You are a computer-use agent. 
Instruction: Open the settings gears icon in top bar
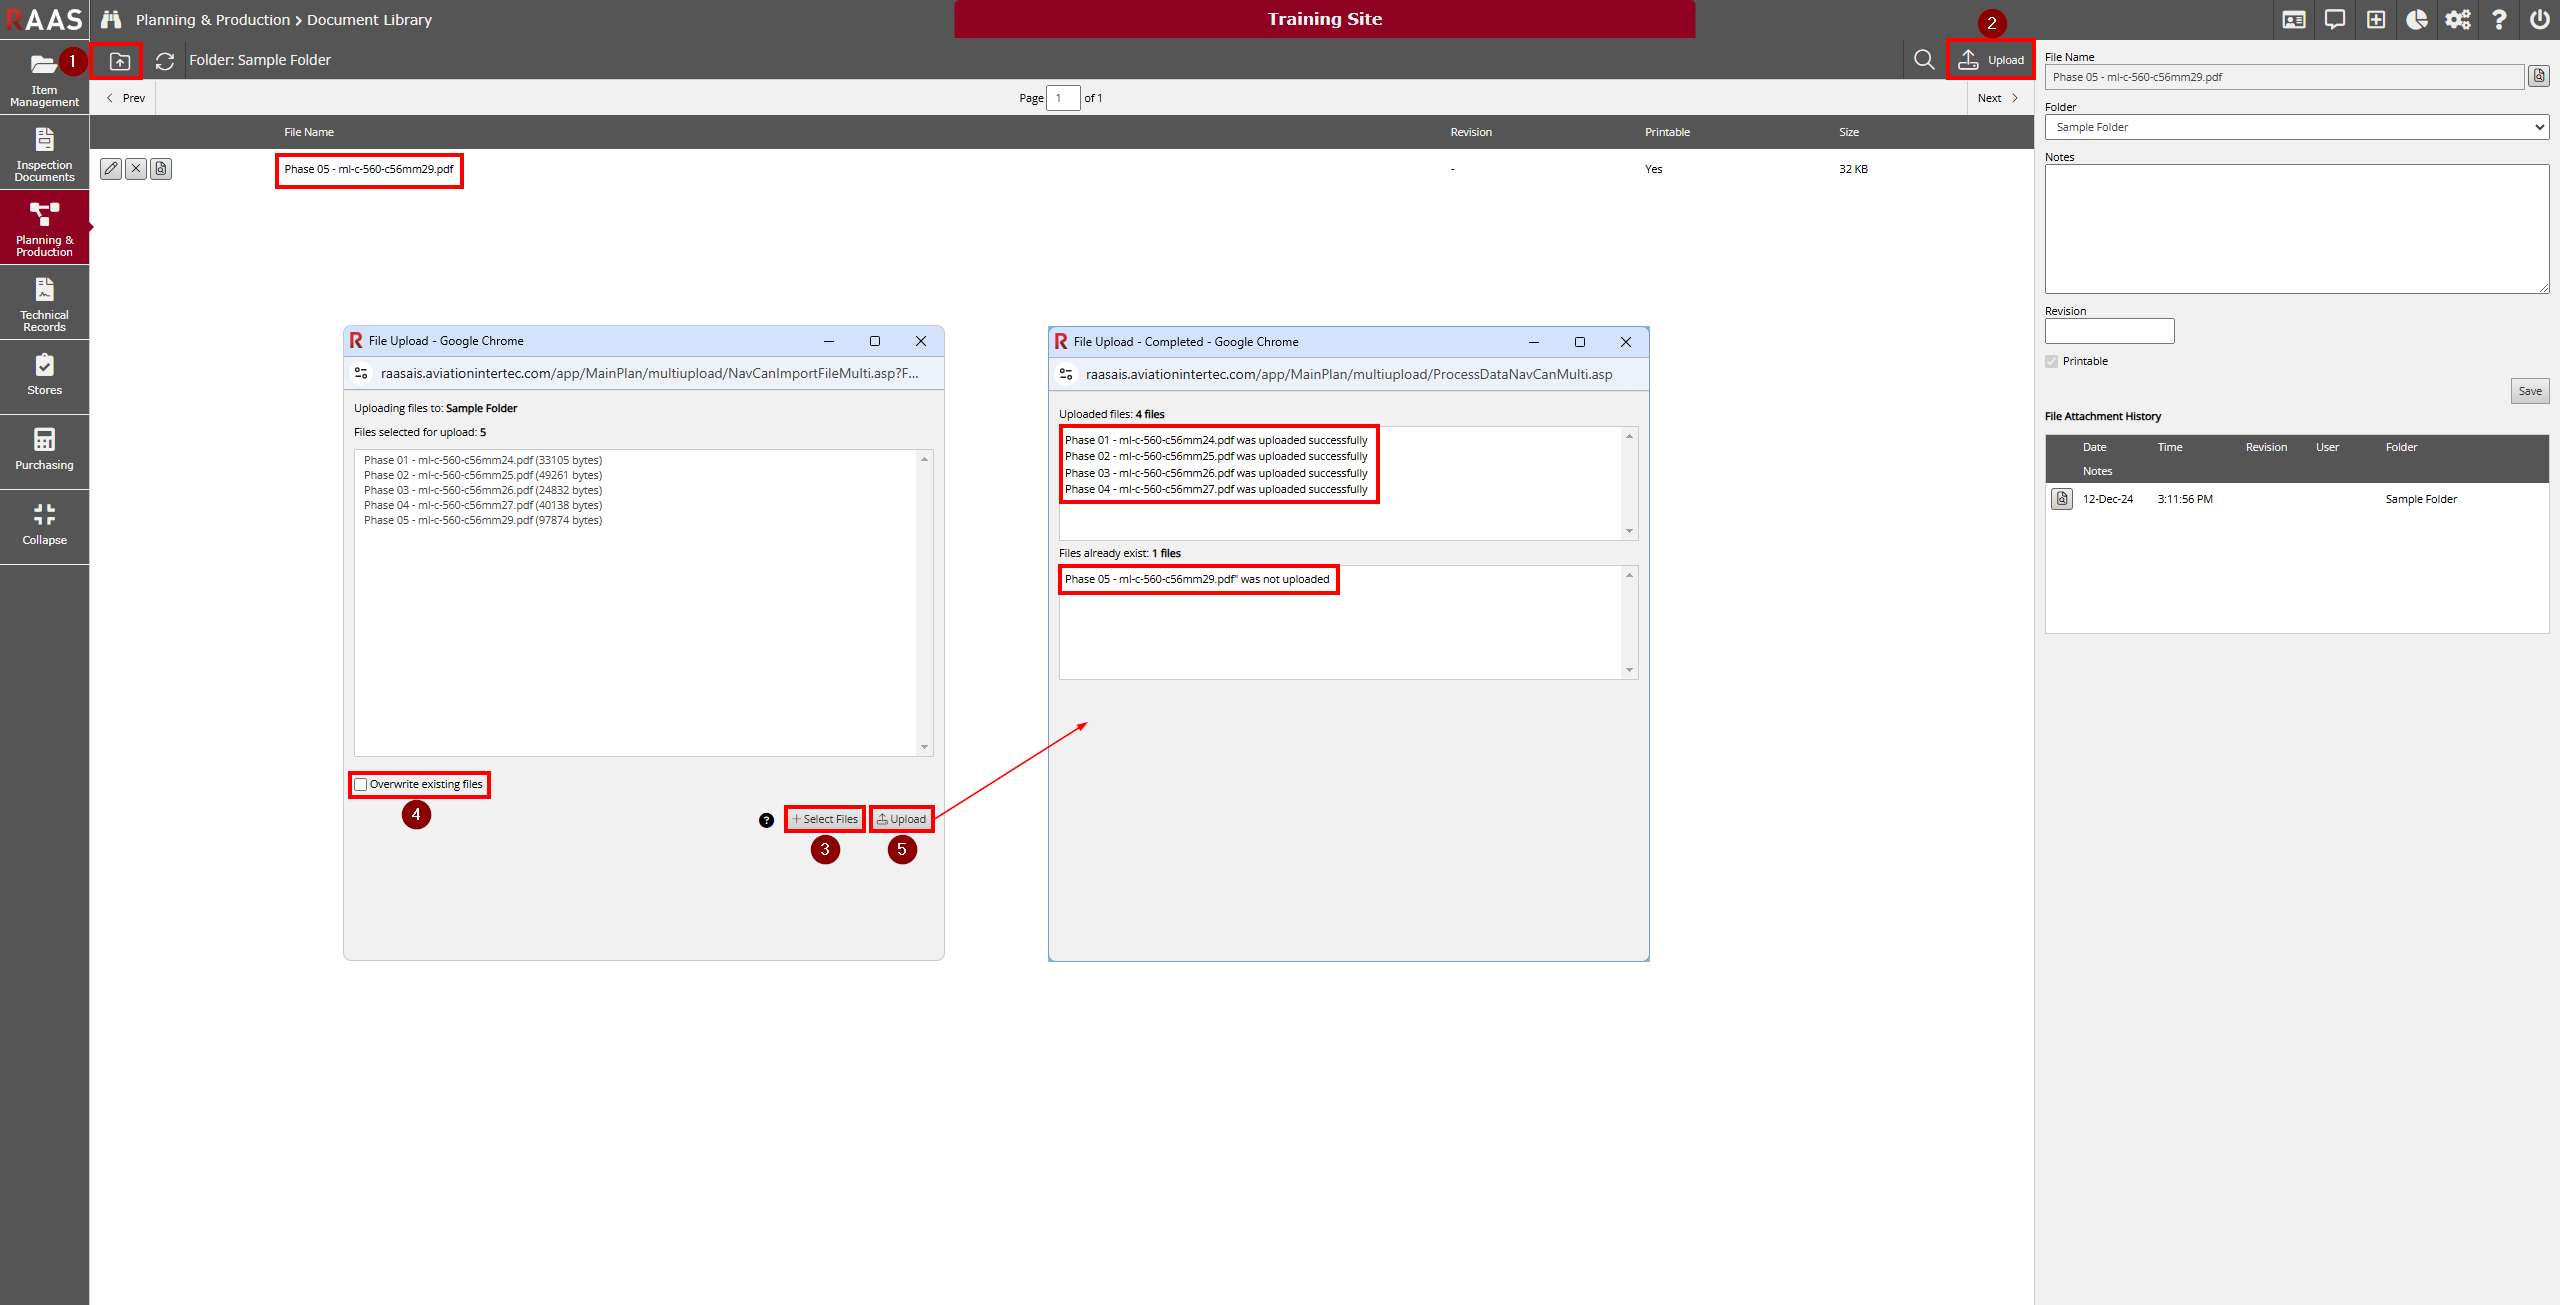(x=2457, y=19)
